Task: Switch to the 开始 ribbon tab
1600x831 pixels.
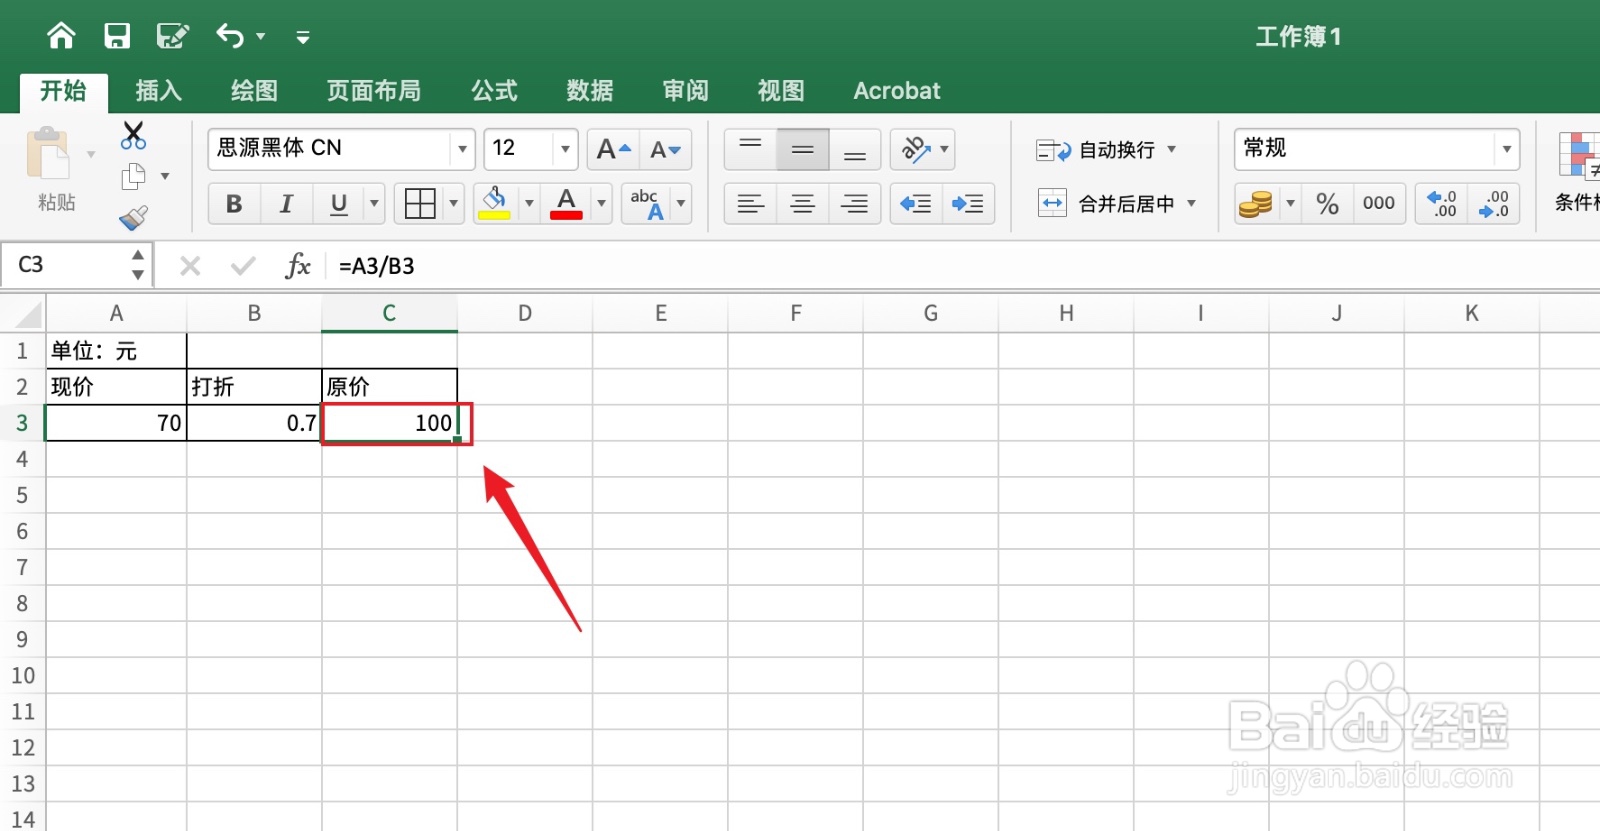Action: (63, 91)
